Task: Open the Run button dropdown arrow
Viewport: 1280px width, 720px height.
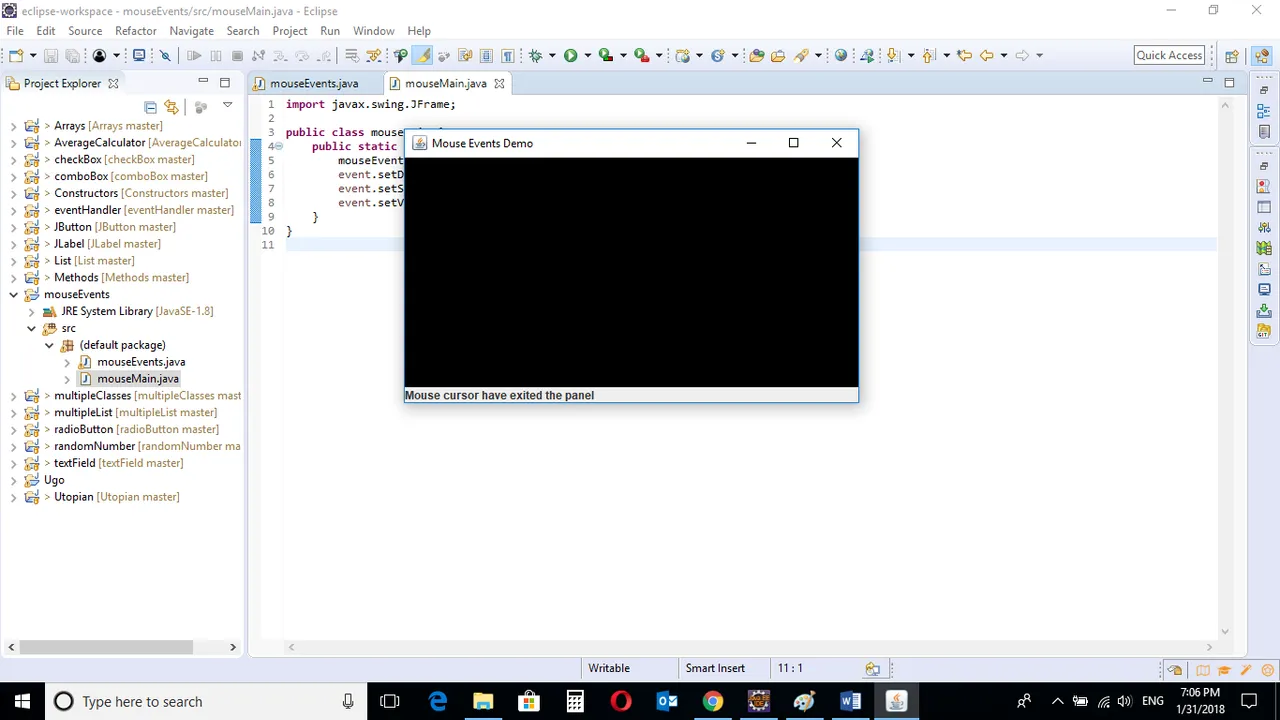Action: coord(587,55)
